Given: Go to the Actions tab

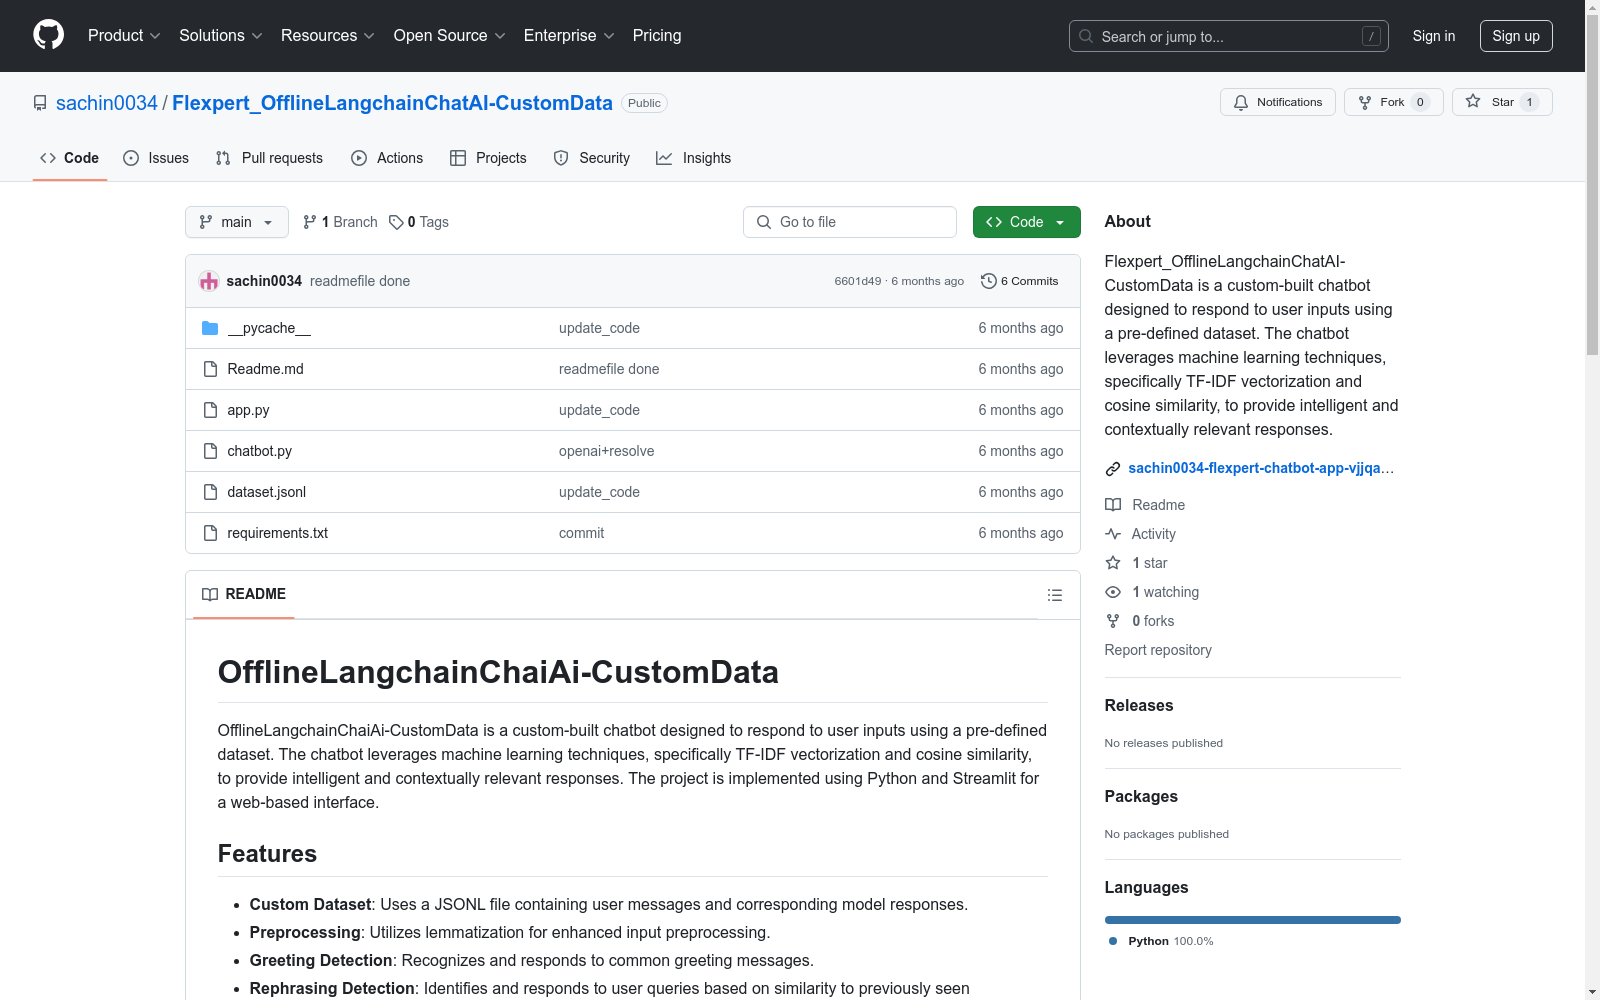Looking at the screenshot, I should pos(387,158).
